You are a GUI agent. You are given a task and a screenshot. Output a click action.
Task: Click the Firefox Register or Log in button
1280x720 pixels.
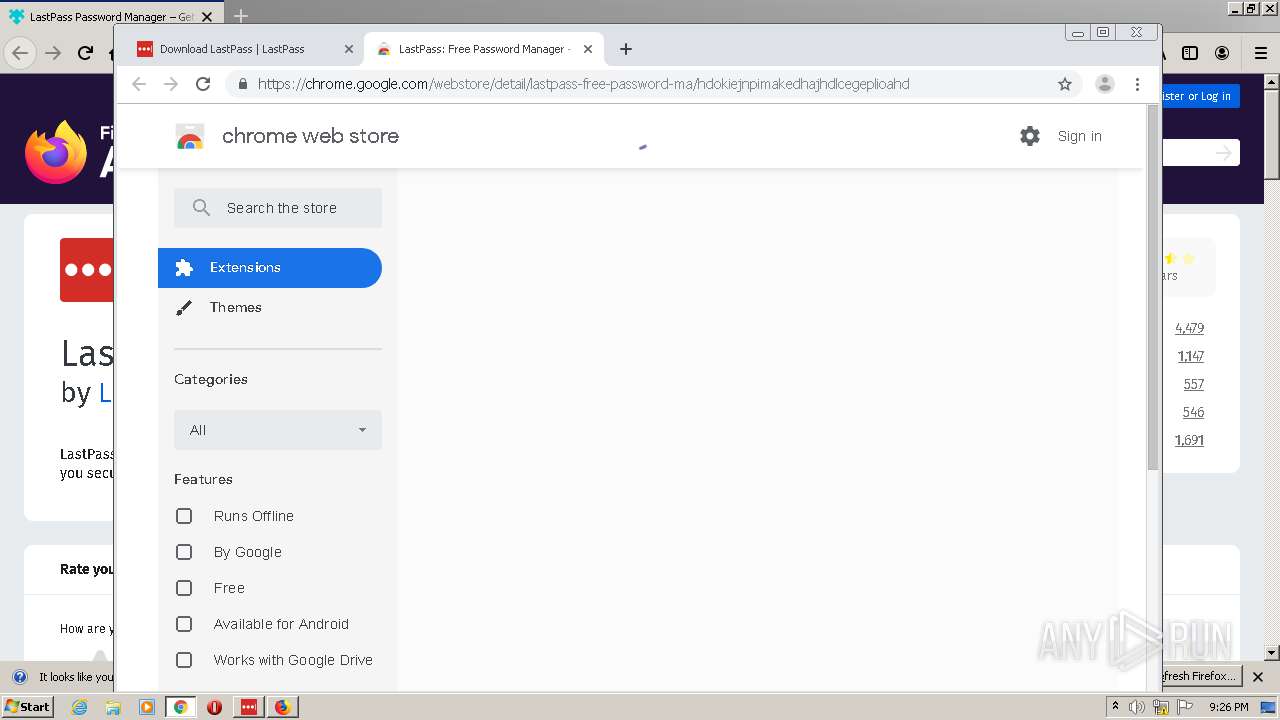pos(1201,96)
